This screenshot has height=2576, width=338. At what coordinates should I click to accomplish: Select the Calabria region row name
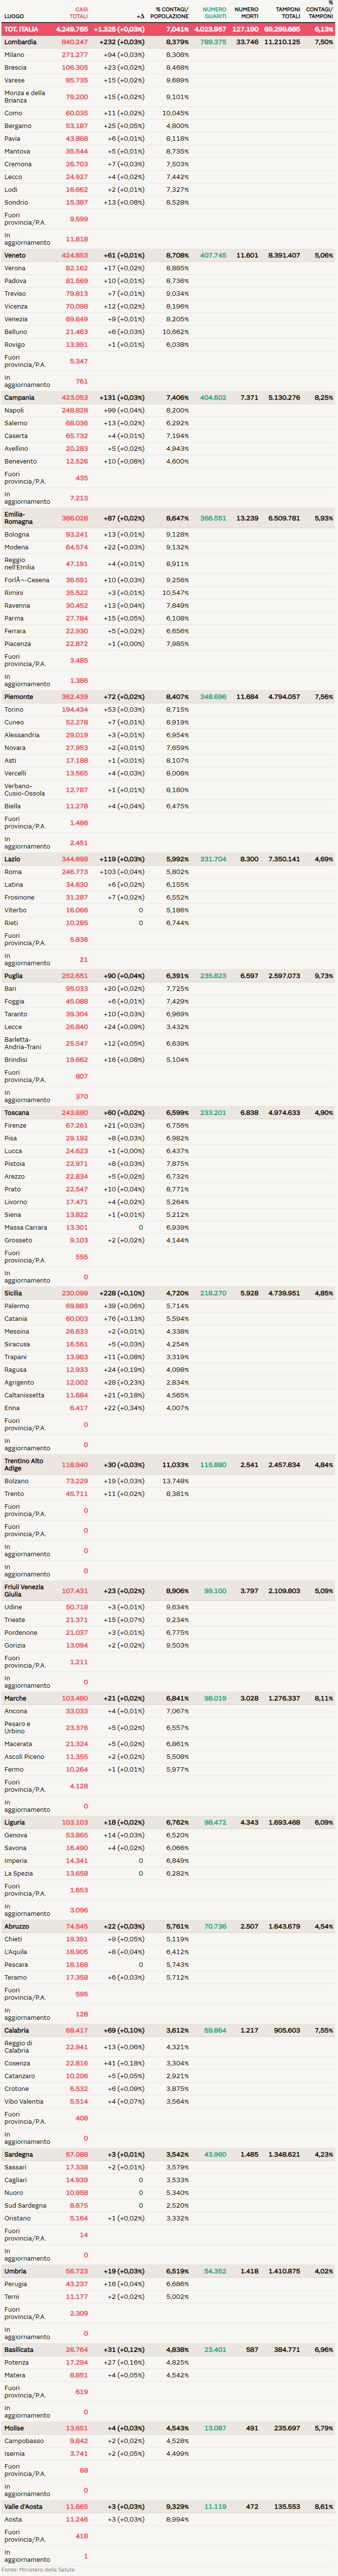pos(17,2030)
